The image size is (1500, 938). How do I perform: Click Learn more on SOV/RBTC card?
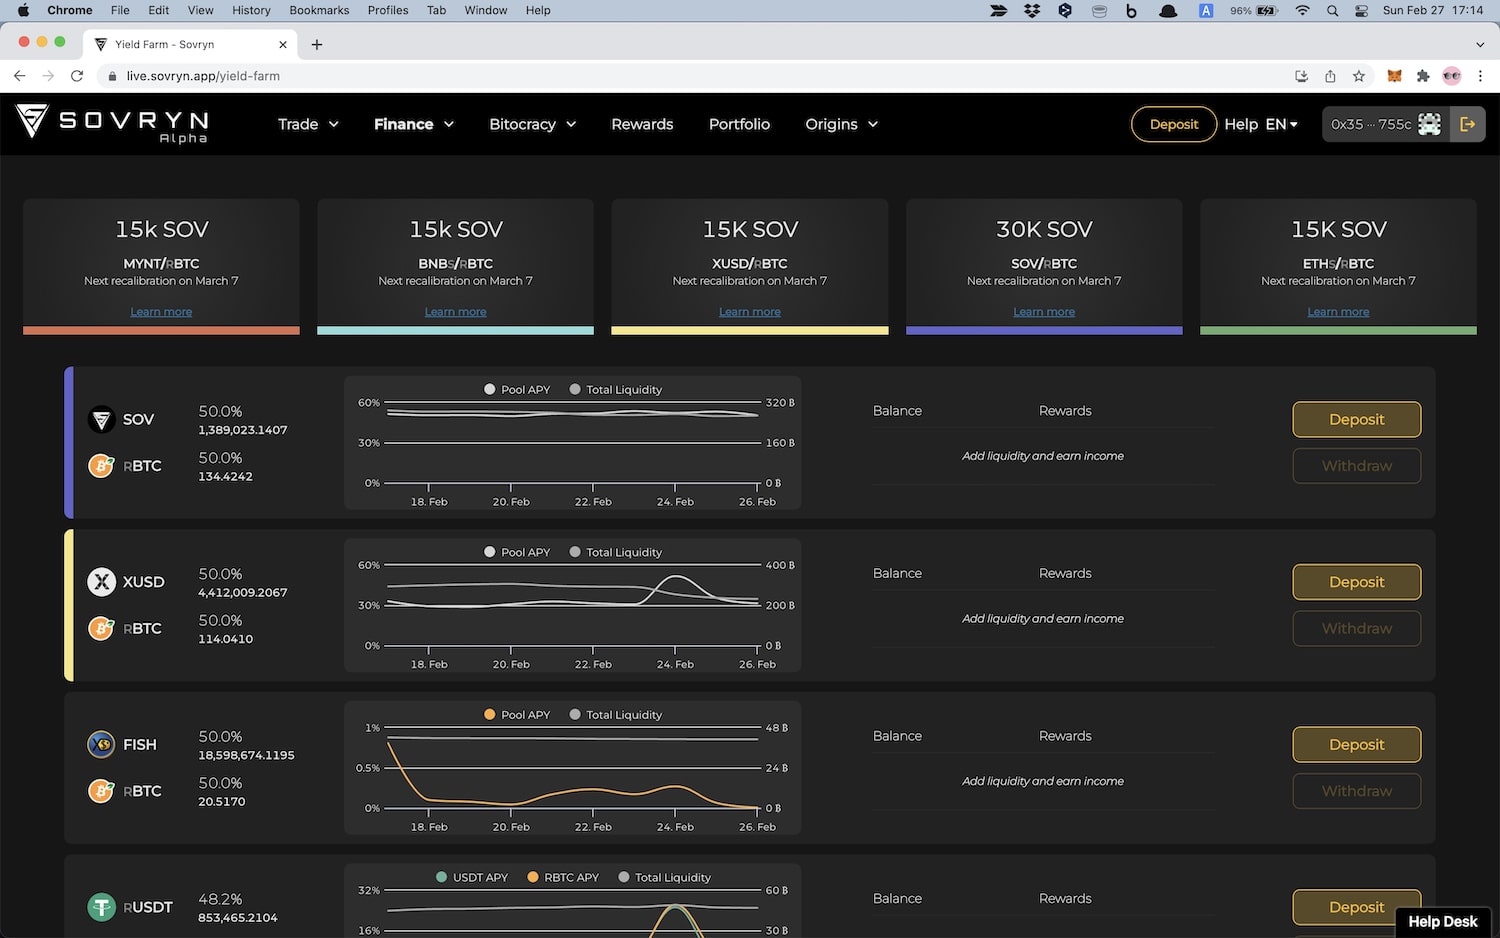[1044, 312]
